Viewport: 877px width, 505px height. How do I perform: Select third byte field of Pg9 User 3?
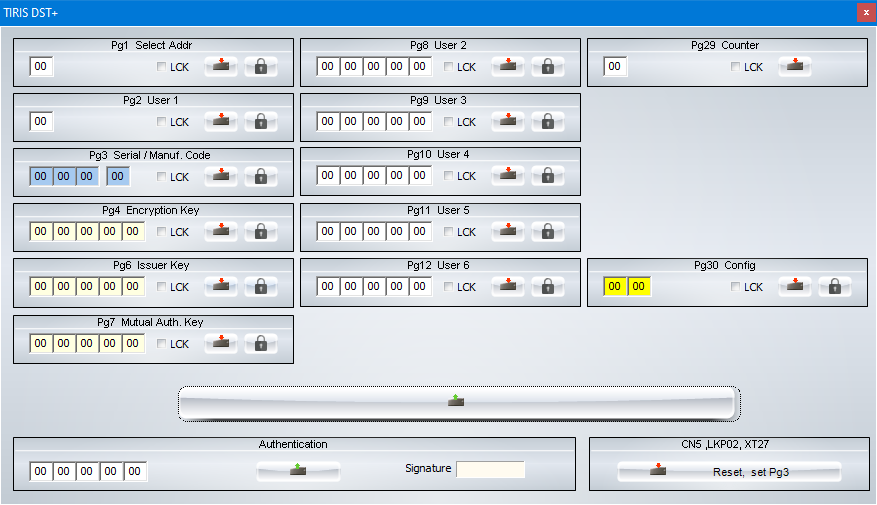coord(374,121)
